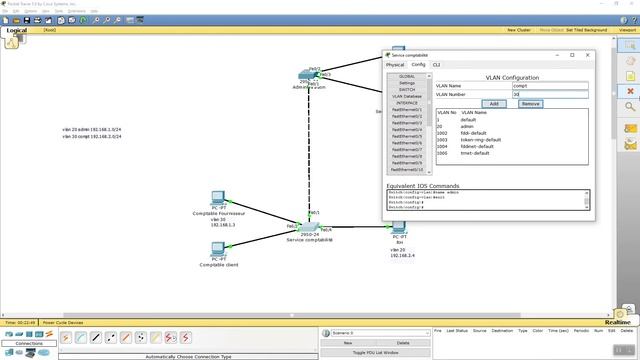Save the network with the floppy icon
Viewport: 640px width, 360px height.
pyautogui.click(x=27, y=20)
